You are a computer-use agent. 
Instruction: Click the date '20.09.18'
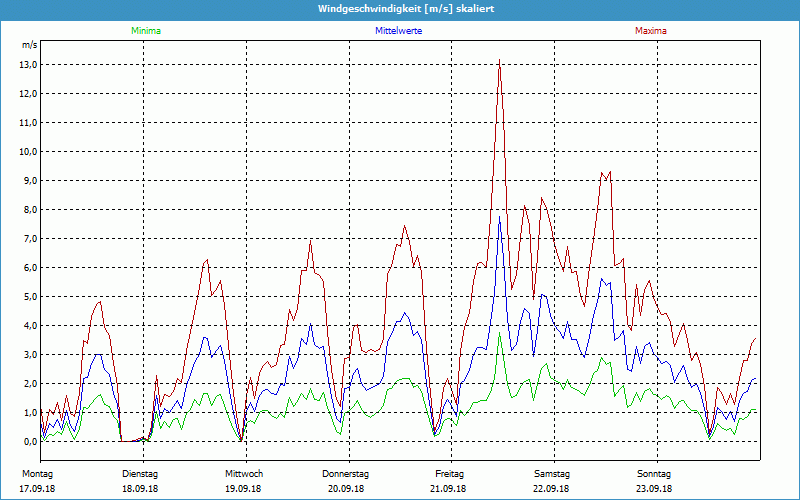click(346, 489)
